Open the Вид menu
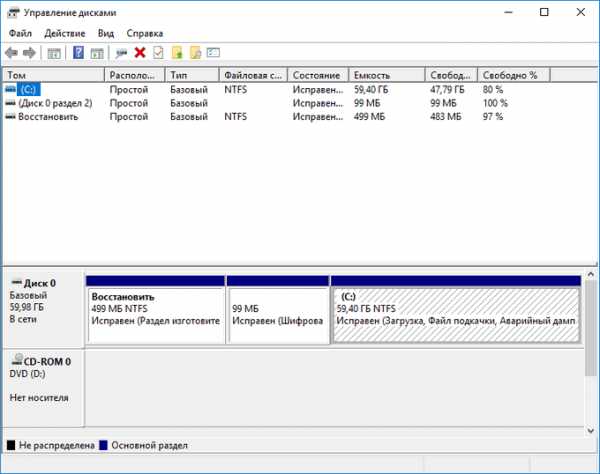This screenshot has height=474, width=600. pyautogui.click(x=106, y=33)
